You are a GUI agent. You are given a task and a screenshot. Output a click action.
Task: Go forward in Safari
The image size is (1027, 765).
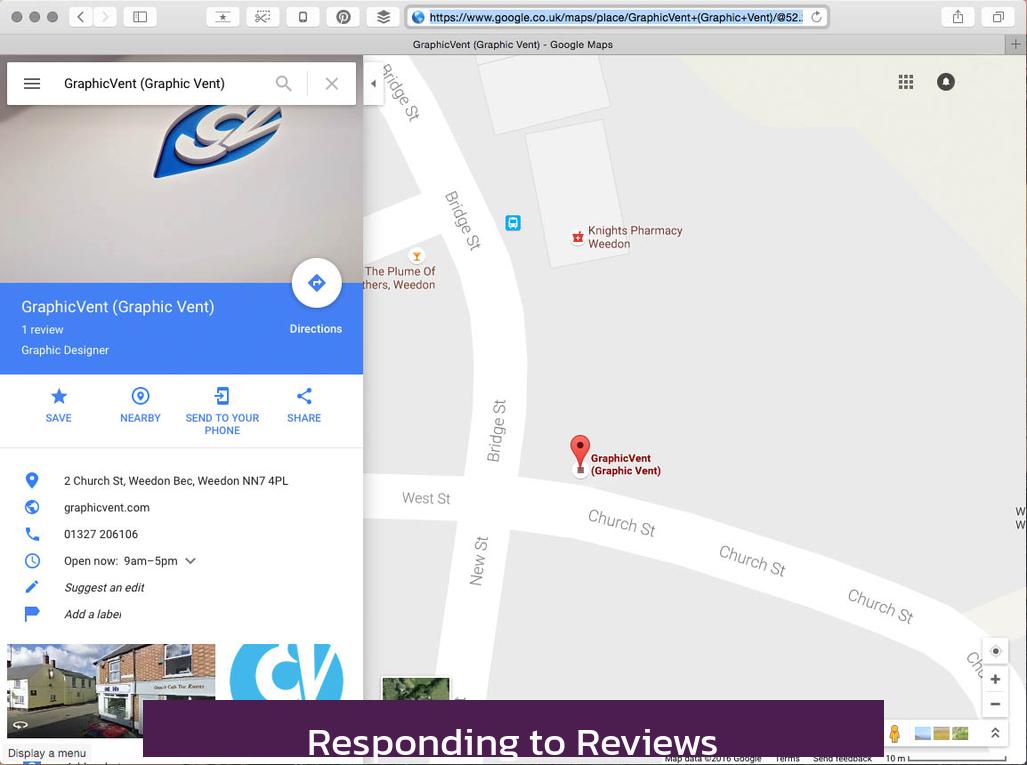point(105,17)
